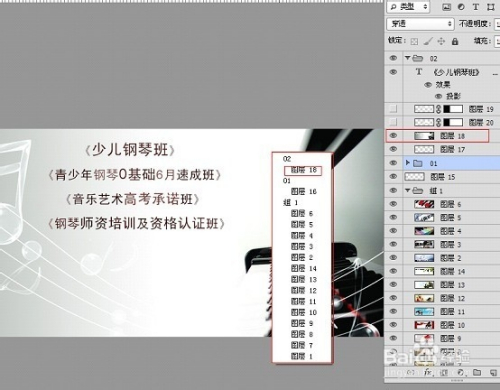Click the 《少儿钢琴班》 text on canvas
The height and width of the screenshot is (390, 500).
pos(130,150)
